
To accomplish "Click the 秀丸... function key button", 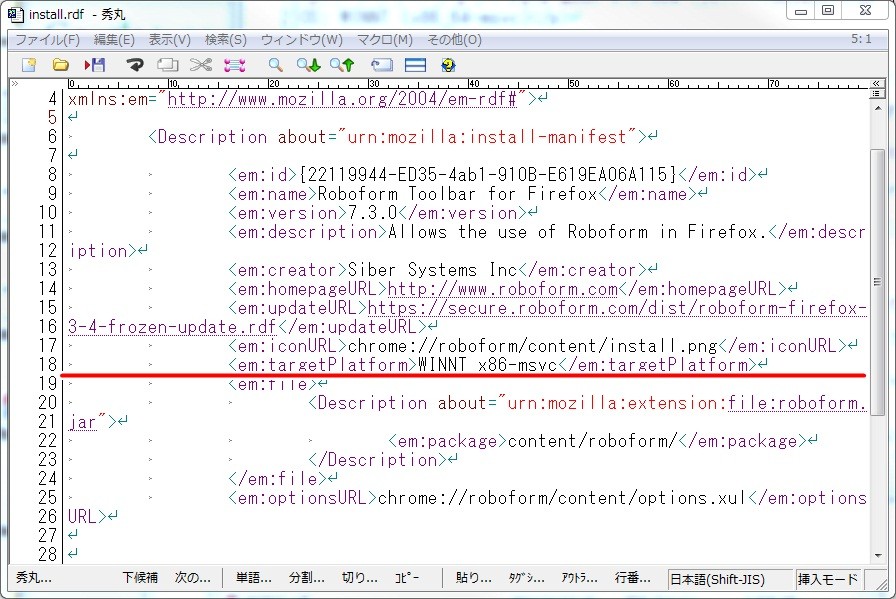I will [34, 578].
